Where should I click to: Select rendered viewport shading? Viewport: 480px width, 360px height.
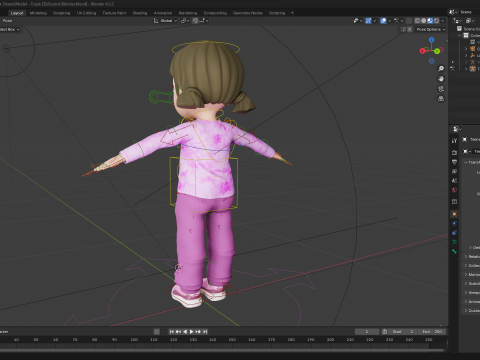pyautogui.click(x=436, y=21)
